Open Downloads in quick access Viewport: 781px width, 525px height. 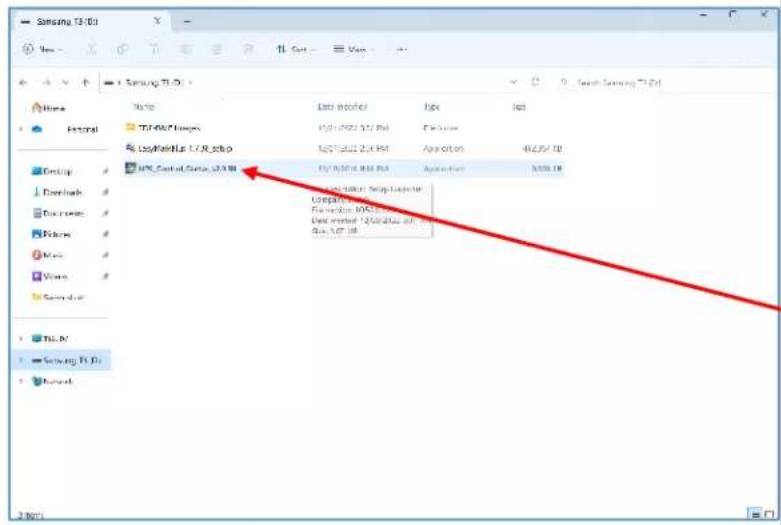coord(57,192)
